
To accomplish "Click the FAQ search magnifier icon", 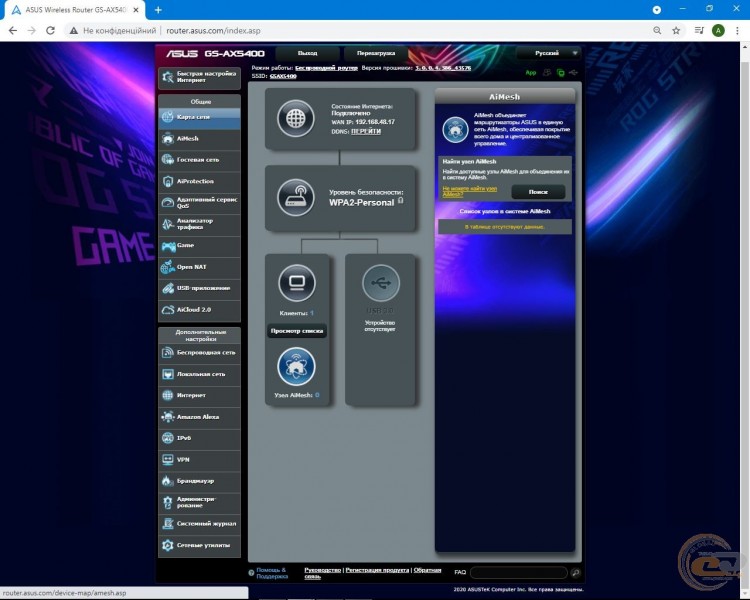I will 575,573.
